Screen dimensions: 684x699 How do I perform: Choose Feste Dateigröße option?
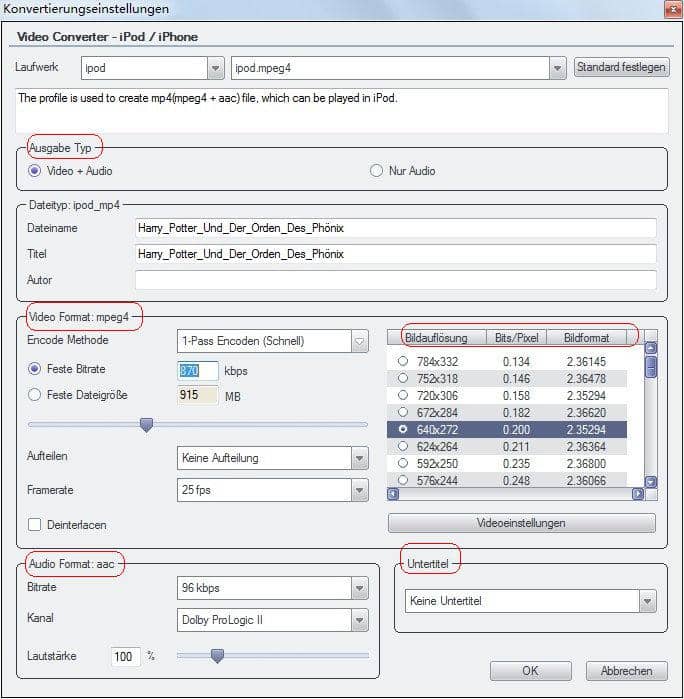[35, 395]
